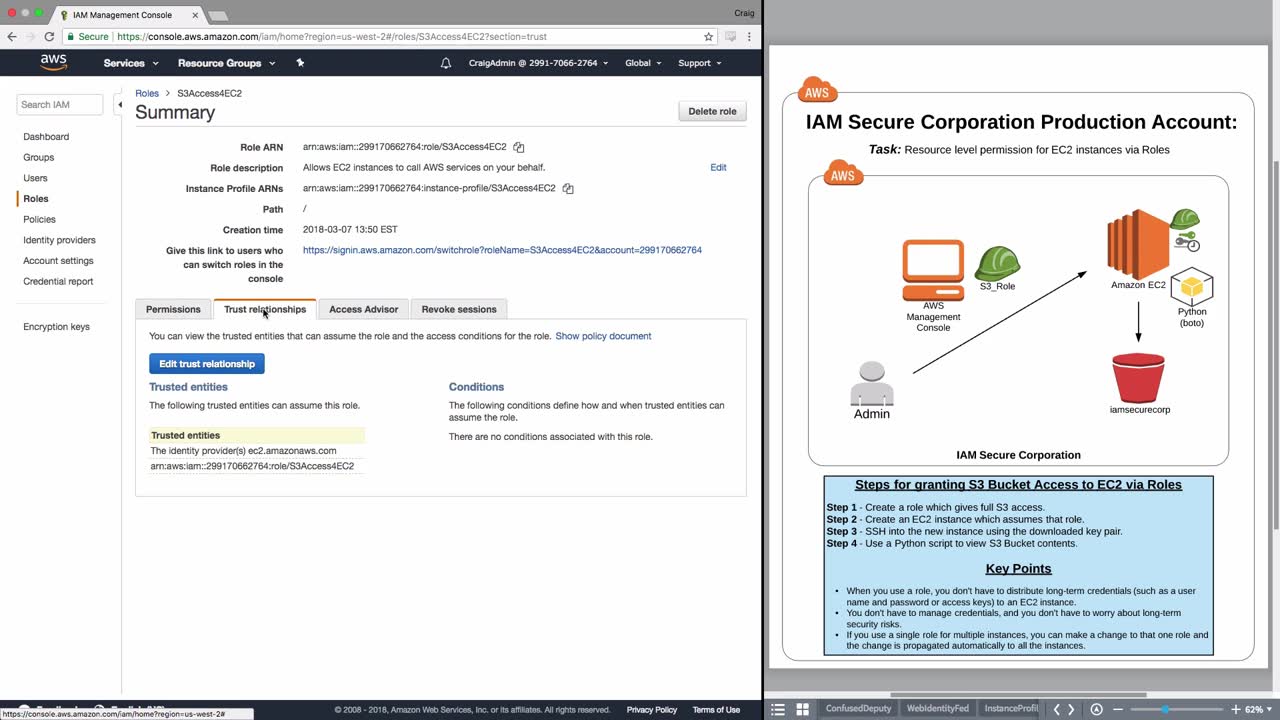This screenshot has width=1280, height=720.
Task: Click the Delete role button
Action: [712, 111]
